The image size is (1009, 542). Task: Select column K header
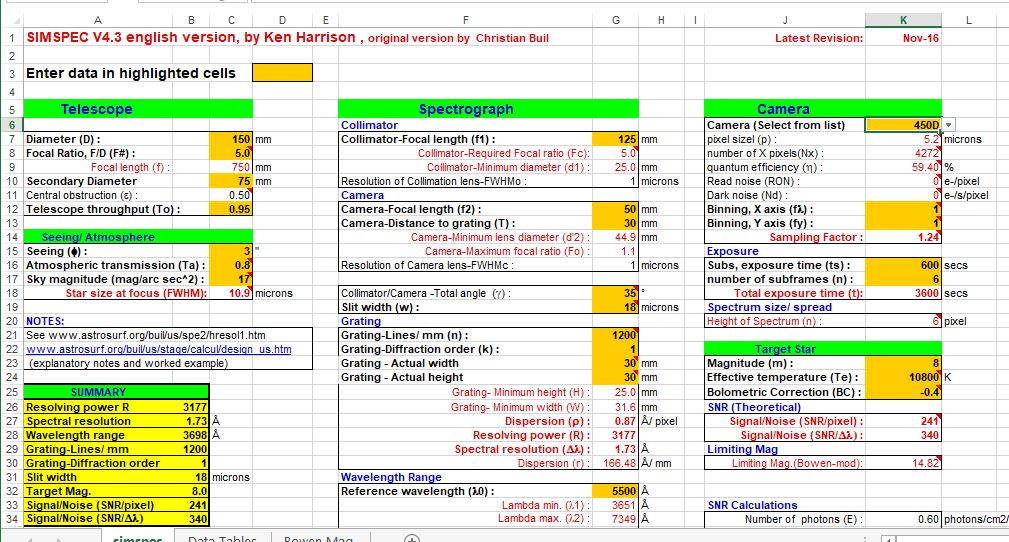[903, 20]
